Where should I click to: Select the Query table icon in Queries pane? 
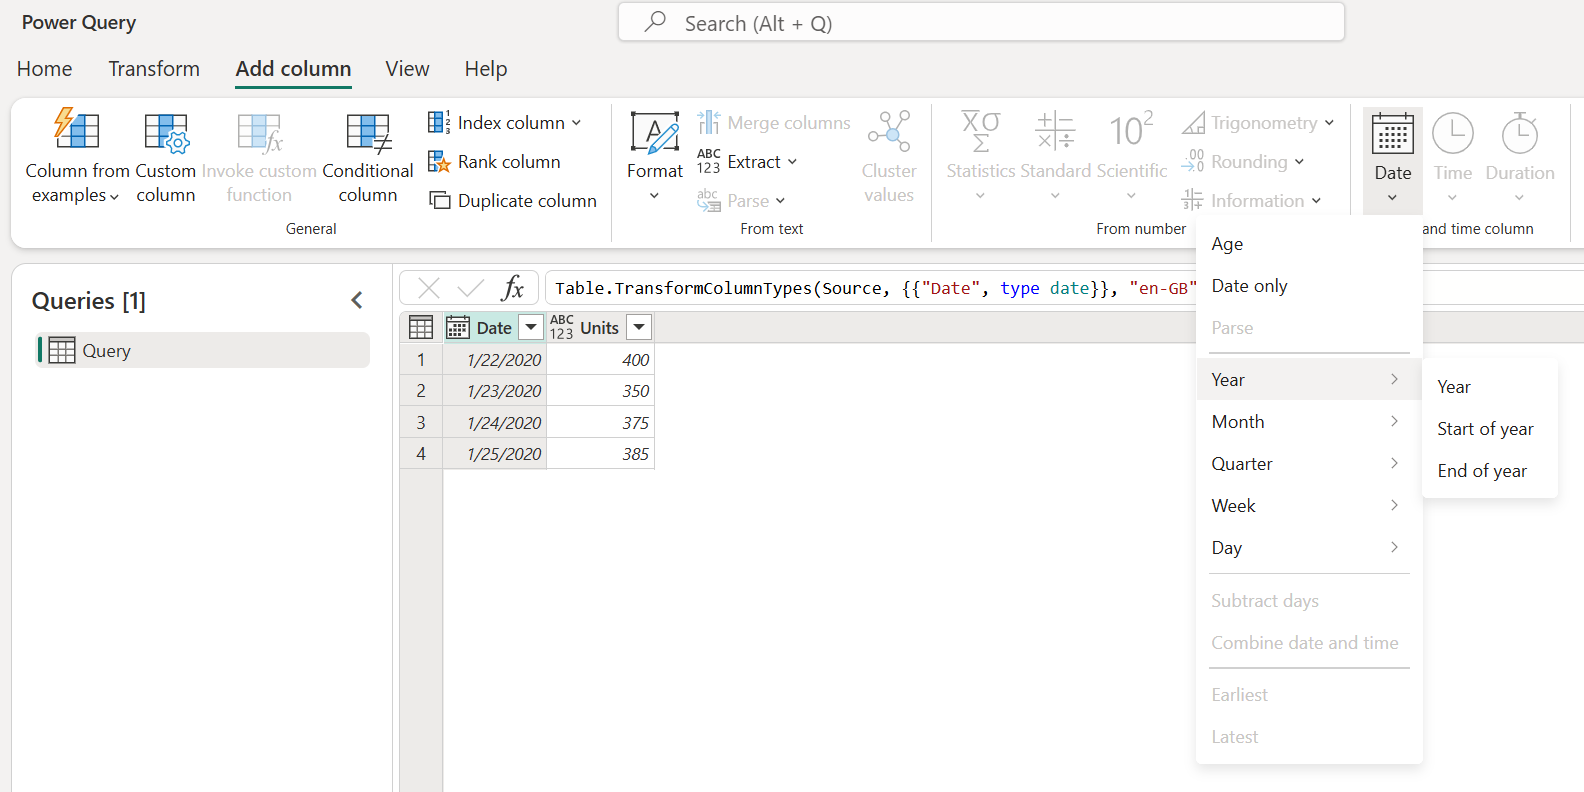(x=62, y=350)
